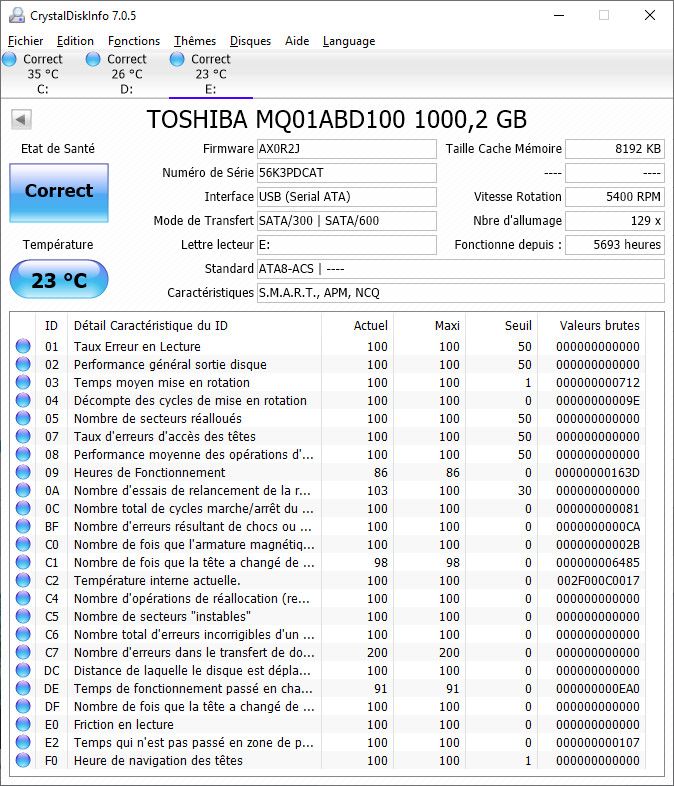The image size is (674, 786).
Task: Click status orb of attribute C1 row
Action: [x=23, y=562]
